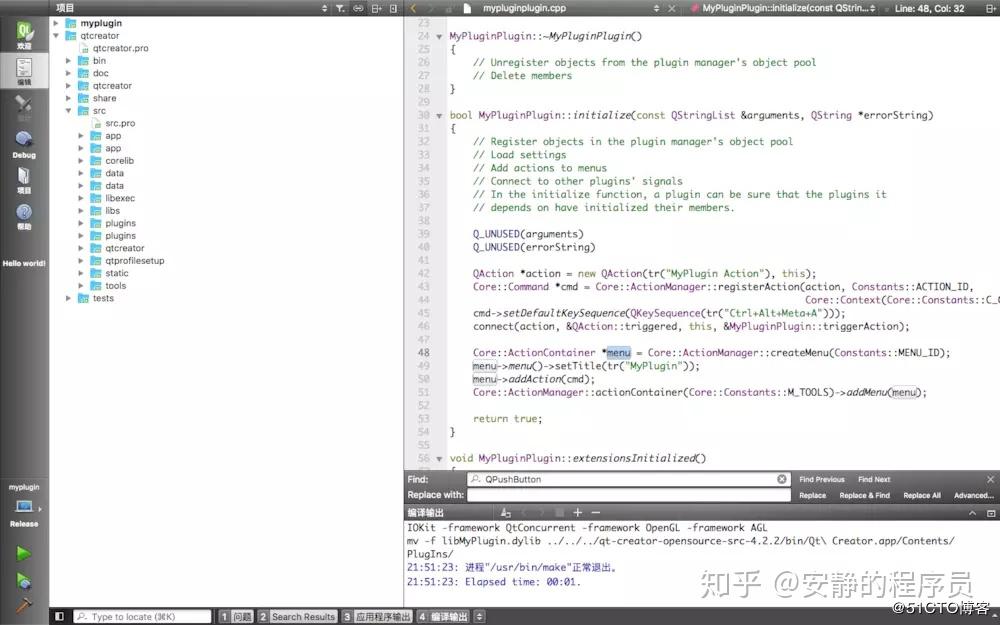The image size is (1000, 625).
Task: Open the Search Results pane tab
Action: click(297, 617)
